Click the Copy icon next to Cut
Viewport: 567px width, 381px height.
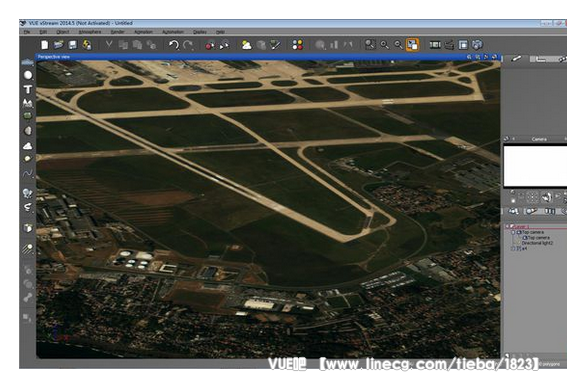pos(123,45)
